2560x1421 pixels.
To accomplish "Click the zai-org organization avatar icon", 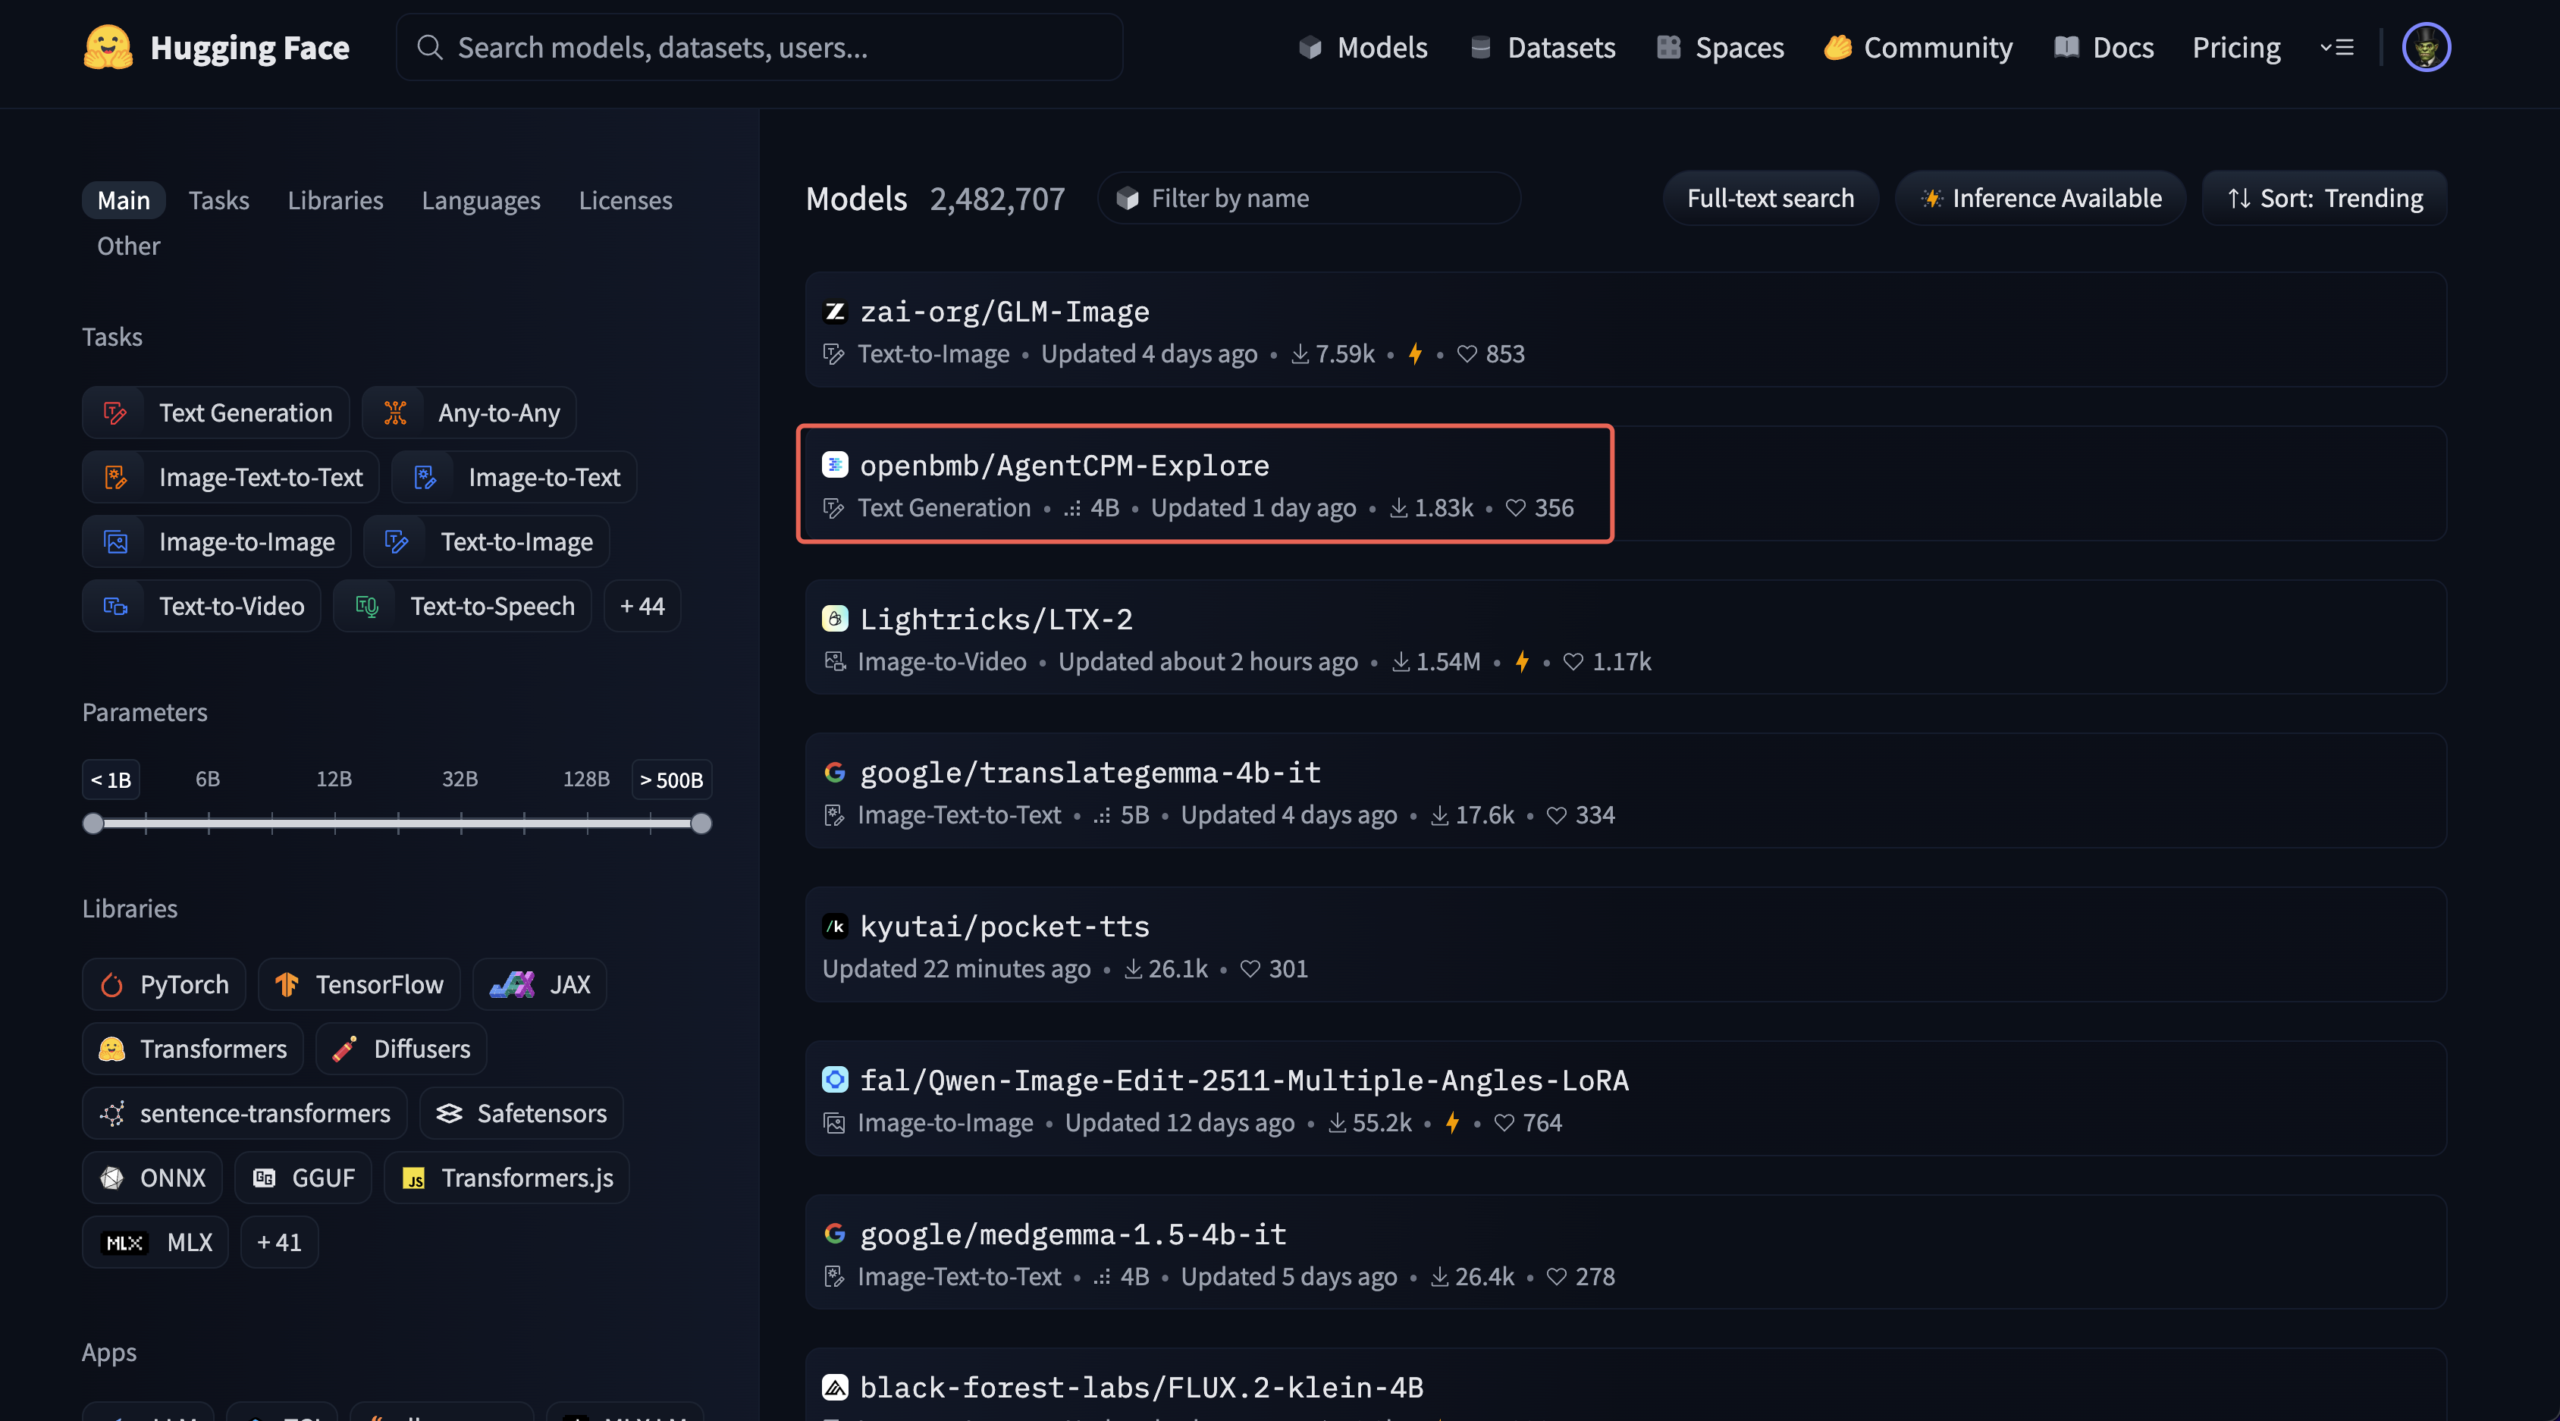I will pyautogui.click(x=835, y=312).
